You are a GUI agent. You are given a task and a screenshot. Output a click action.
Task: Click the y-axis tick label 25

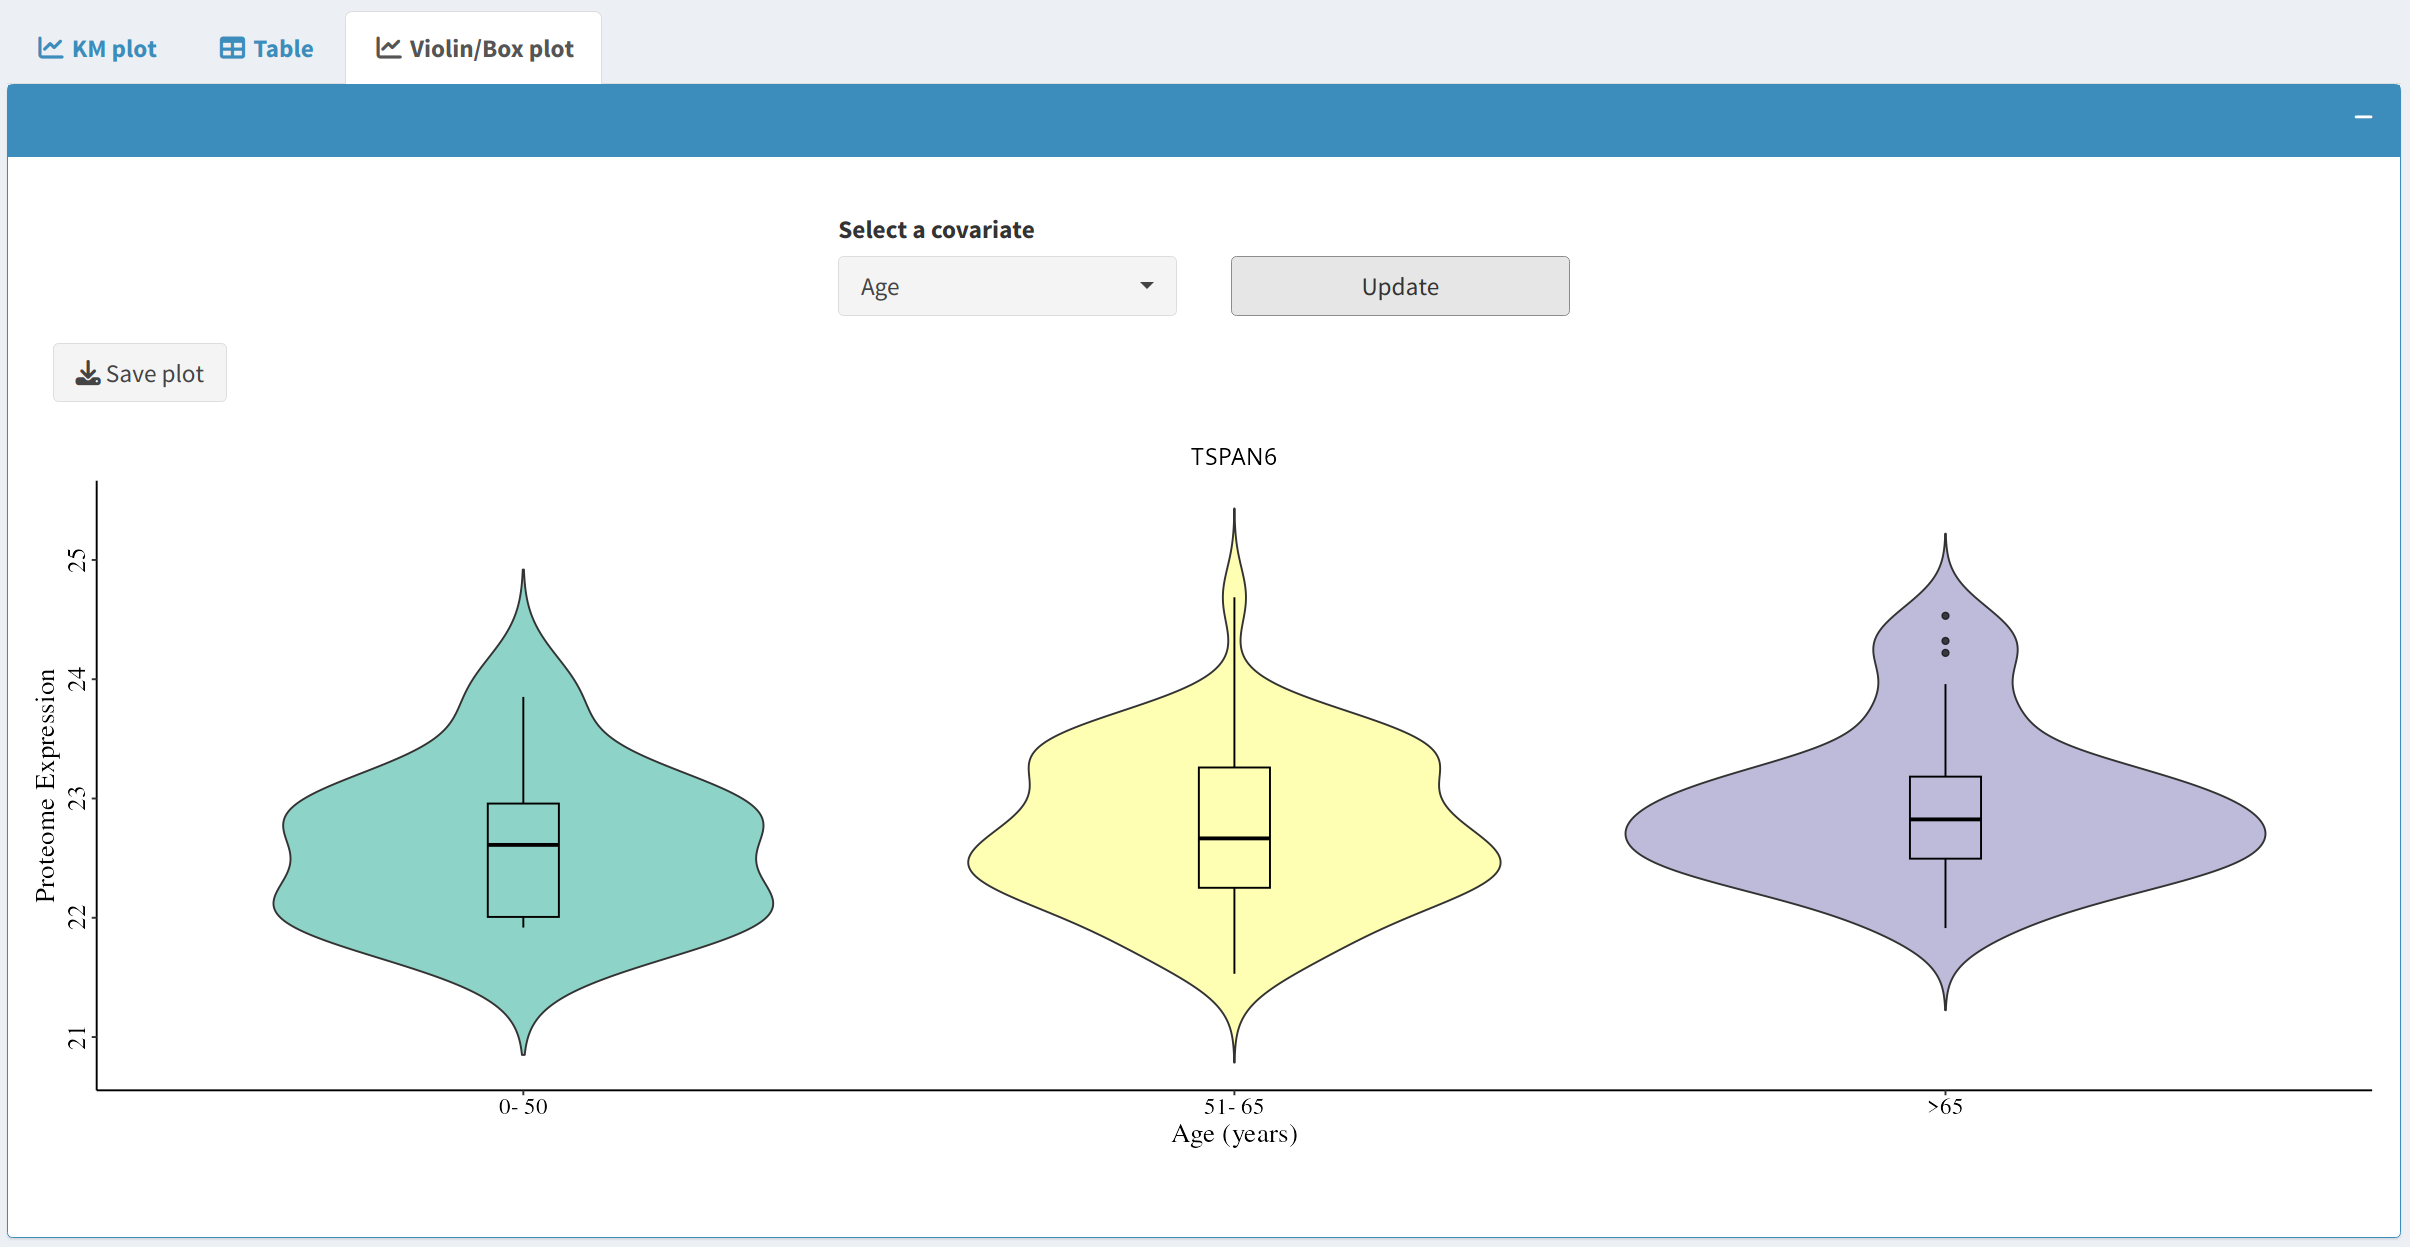77,560
